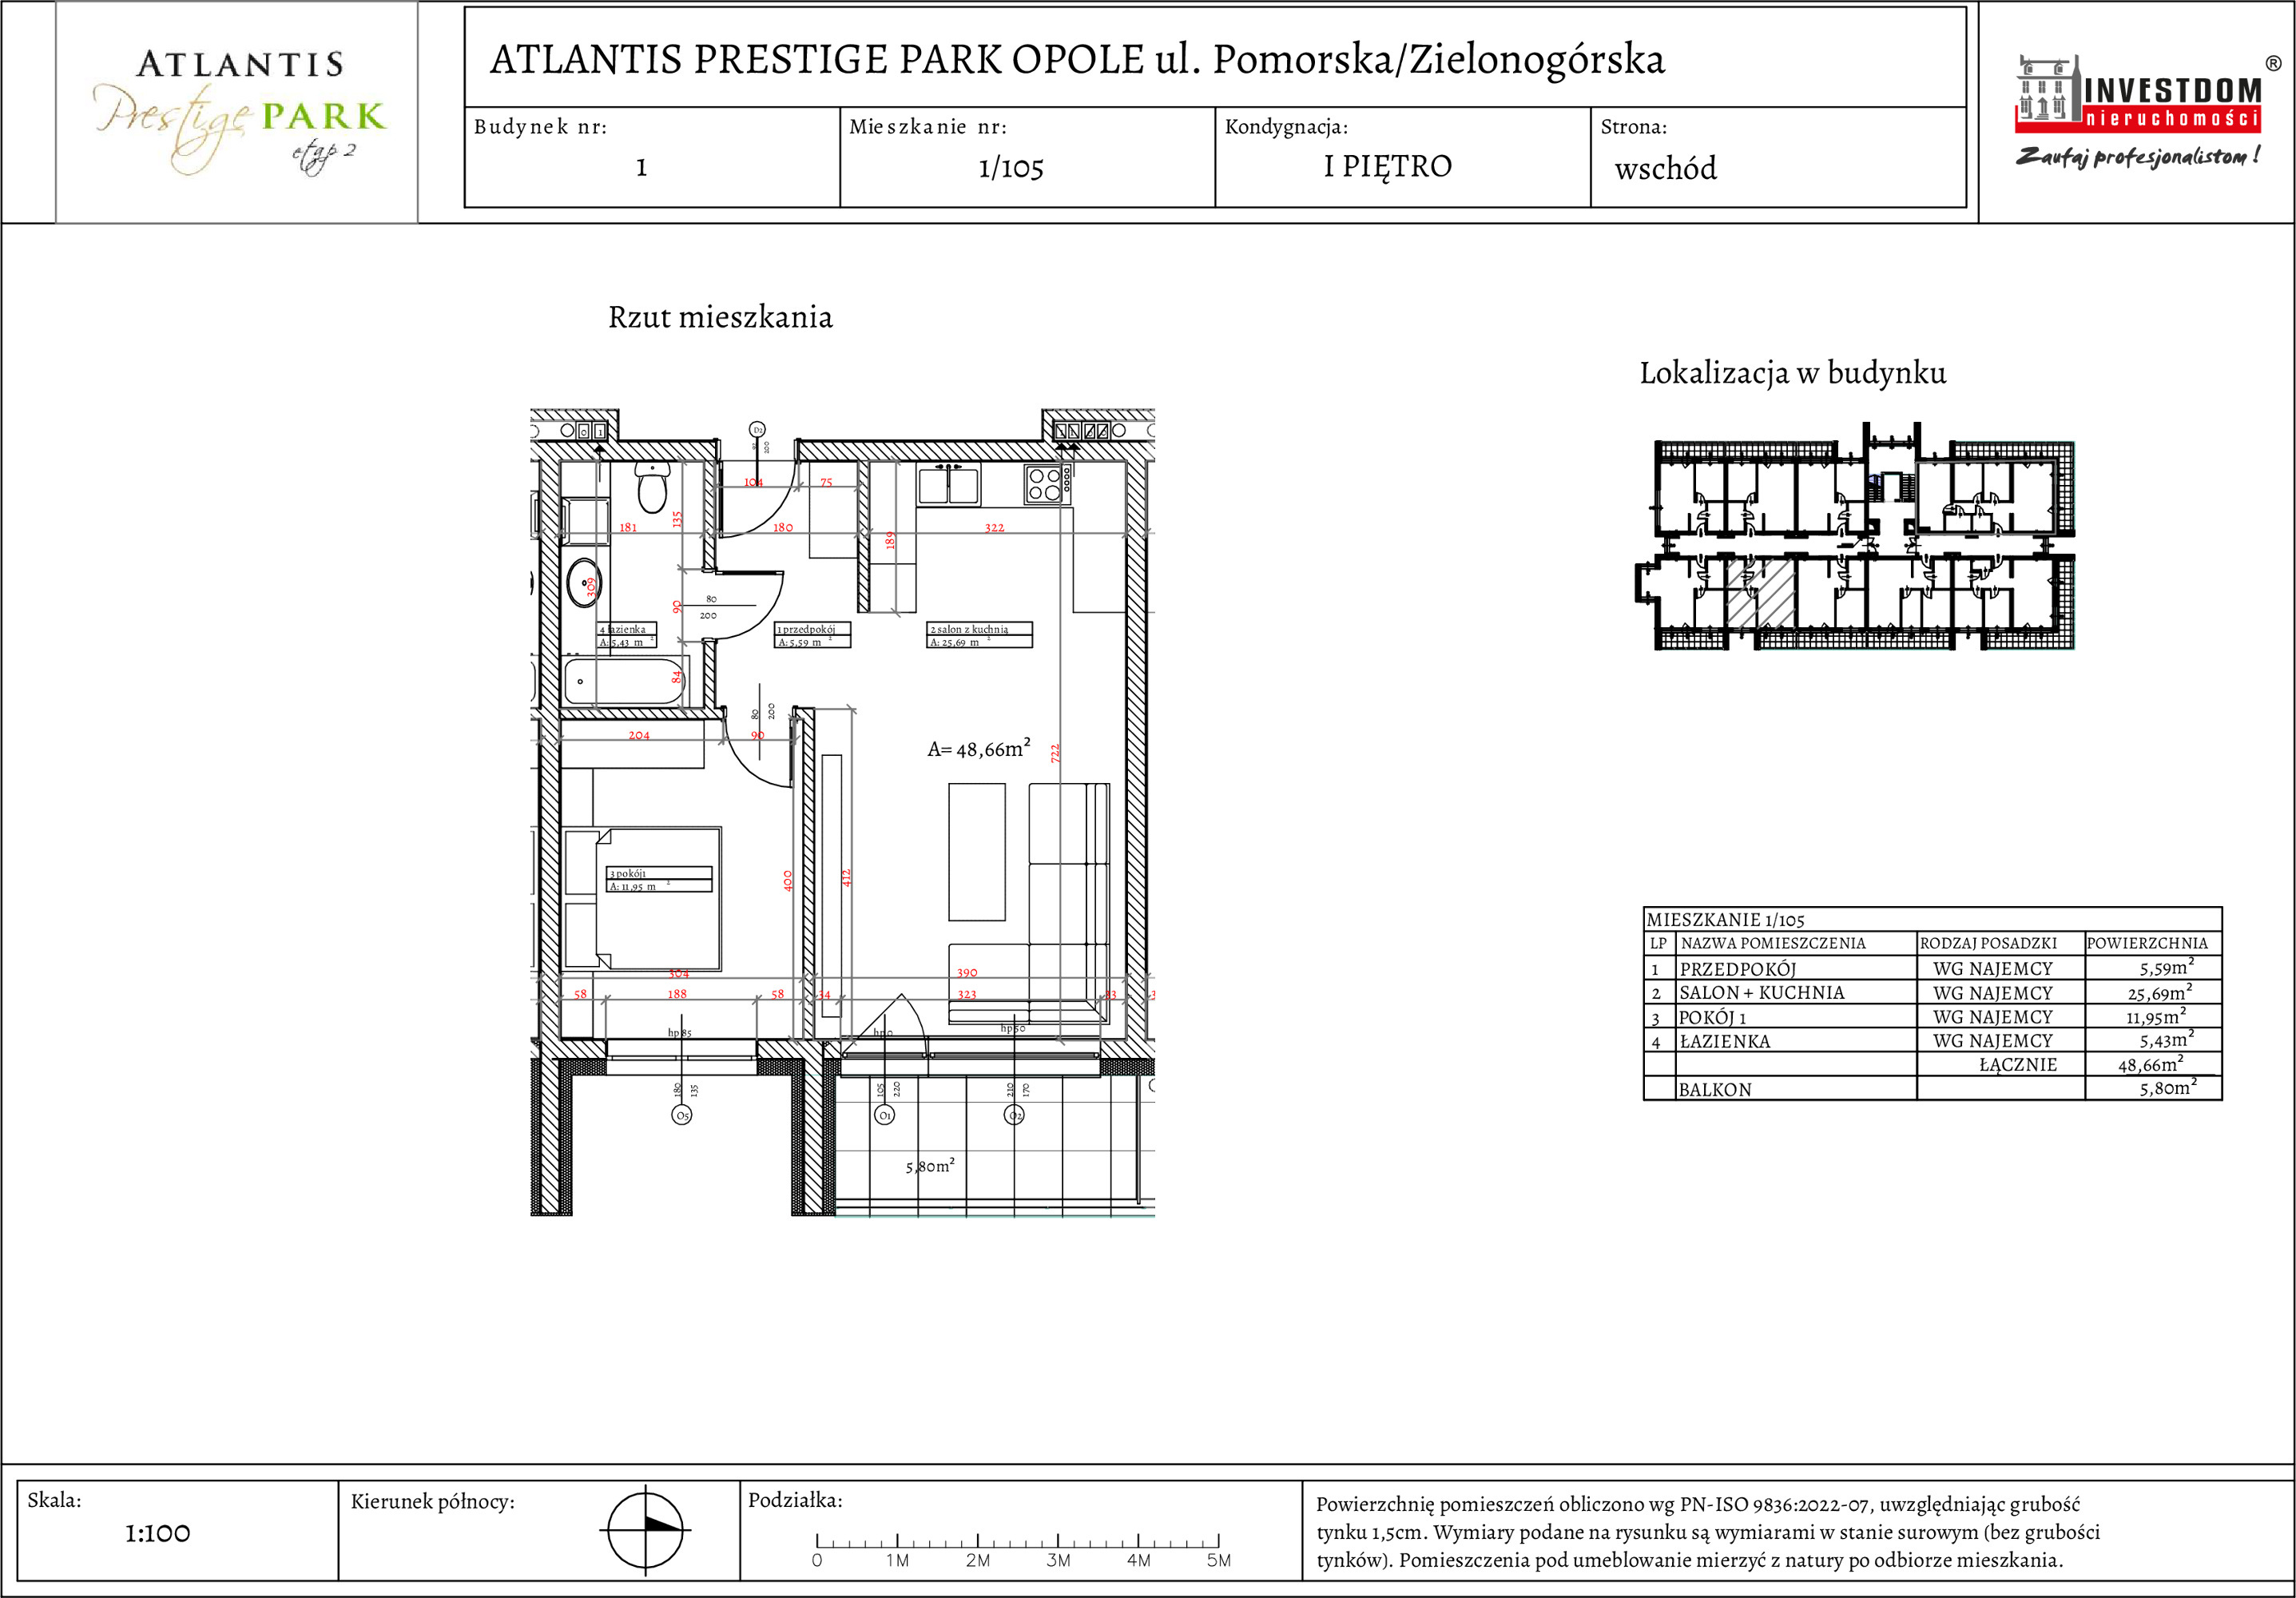Click the MIESZKANIE 1/105 table title
2296x1598 pixels.
pos(1726,920)
